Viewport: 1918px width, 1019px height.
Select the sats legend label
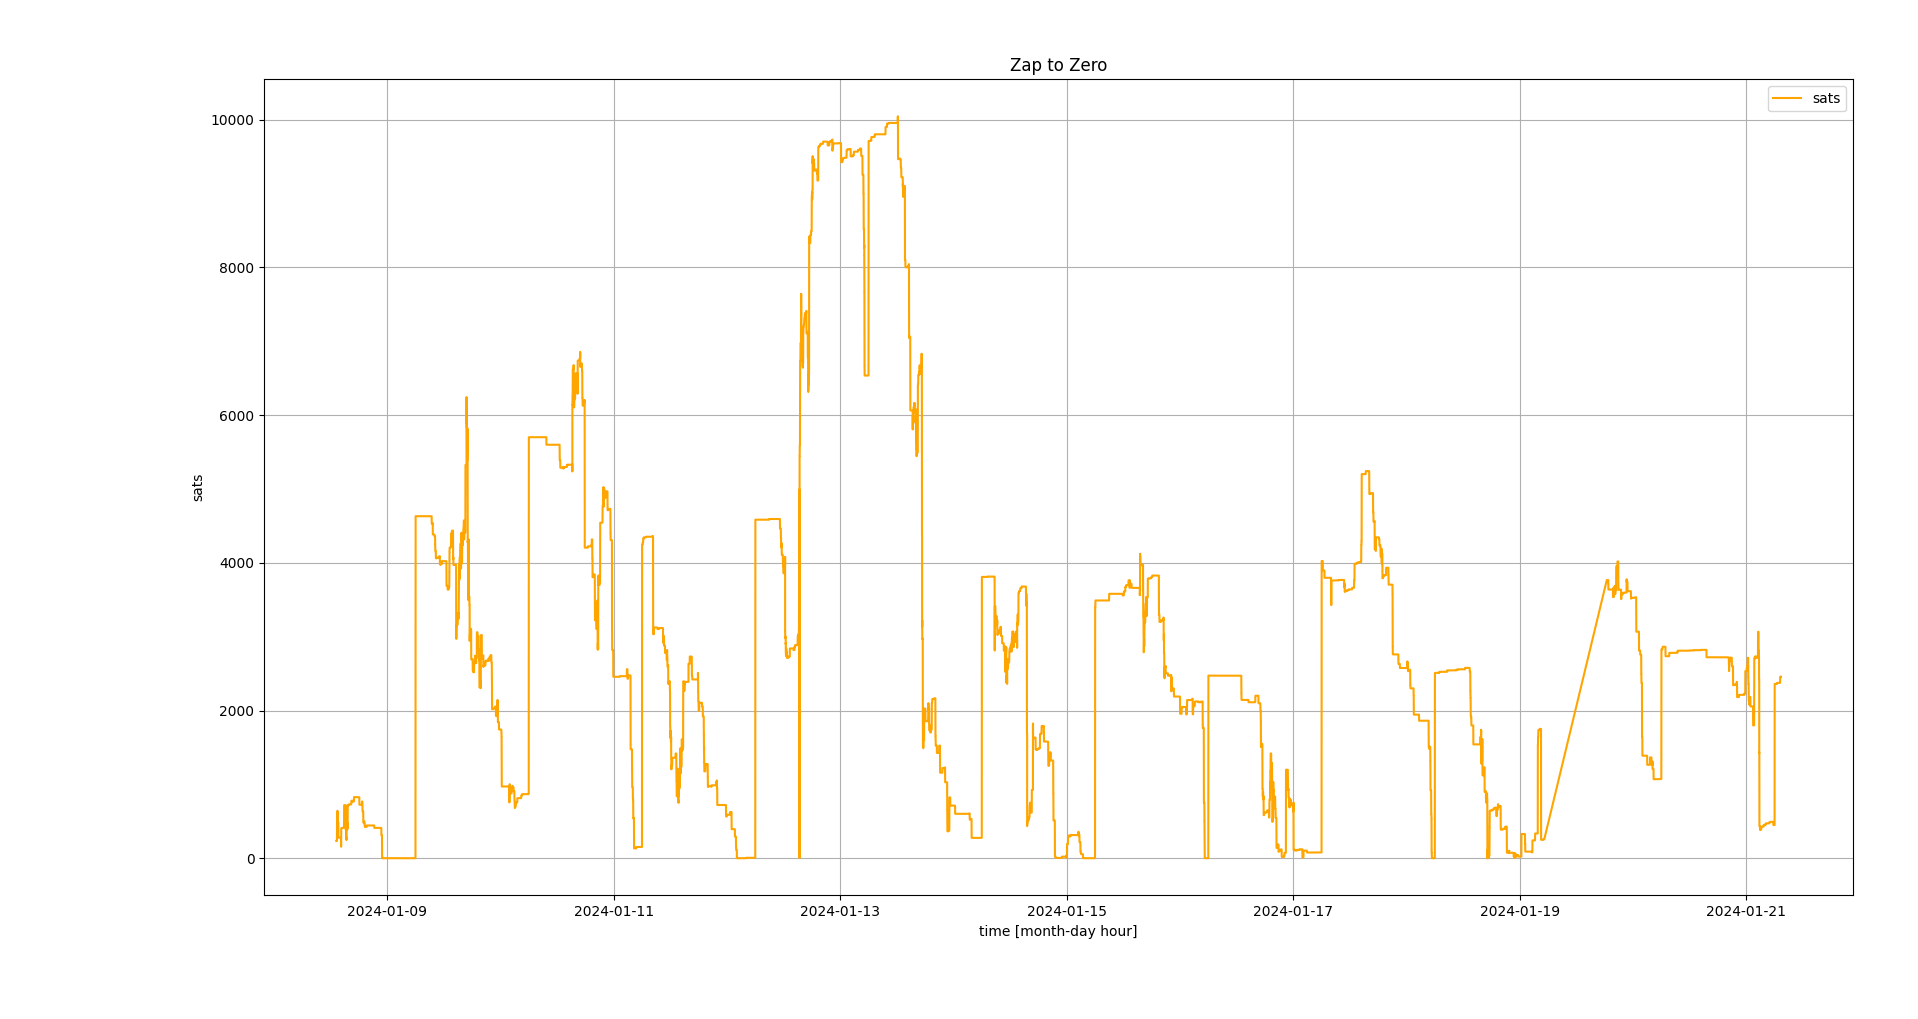click(1825, 98)
